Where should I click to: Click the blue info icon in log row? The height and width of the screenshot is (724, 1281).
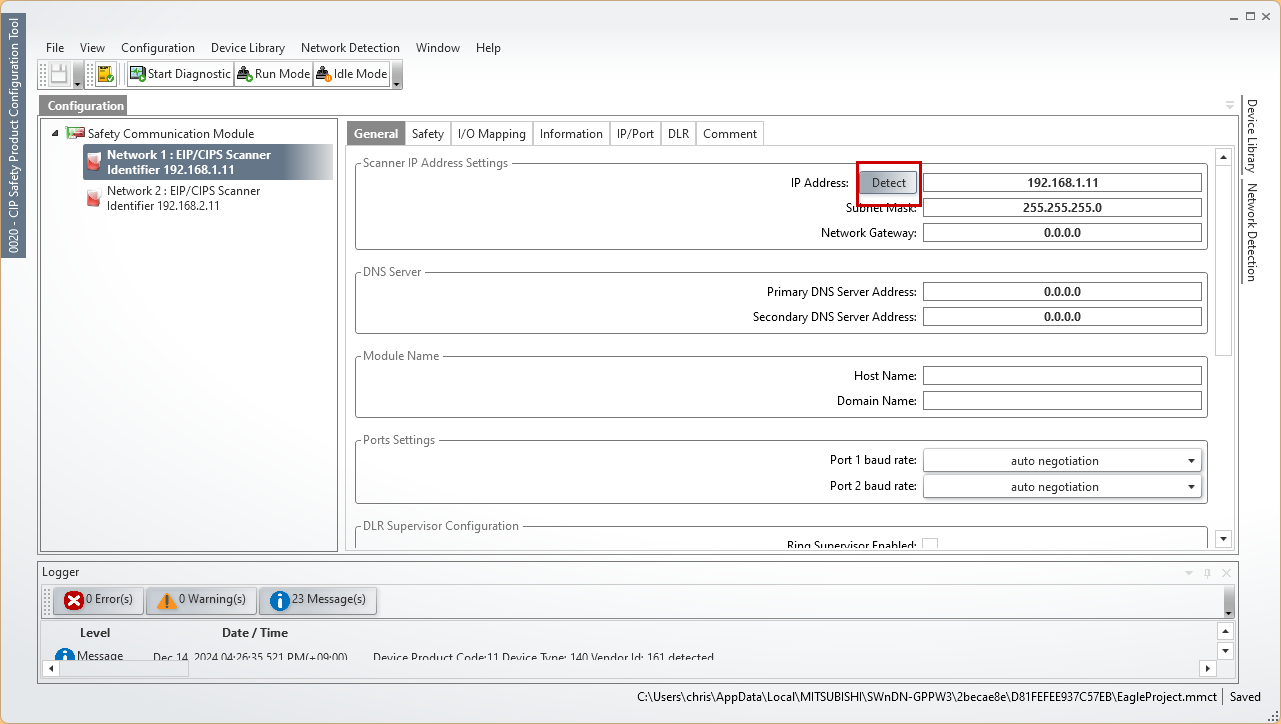tap(65, 657)
